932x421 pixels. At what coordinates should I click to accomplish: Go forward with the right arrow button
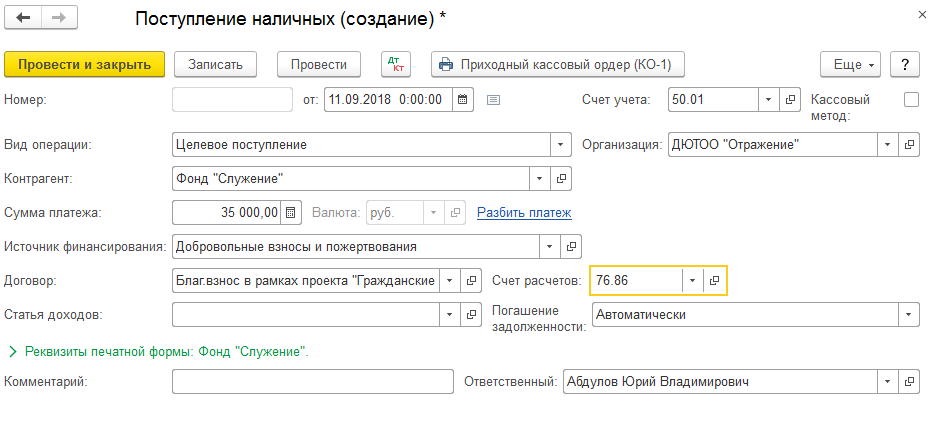[x=59, y=18]
